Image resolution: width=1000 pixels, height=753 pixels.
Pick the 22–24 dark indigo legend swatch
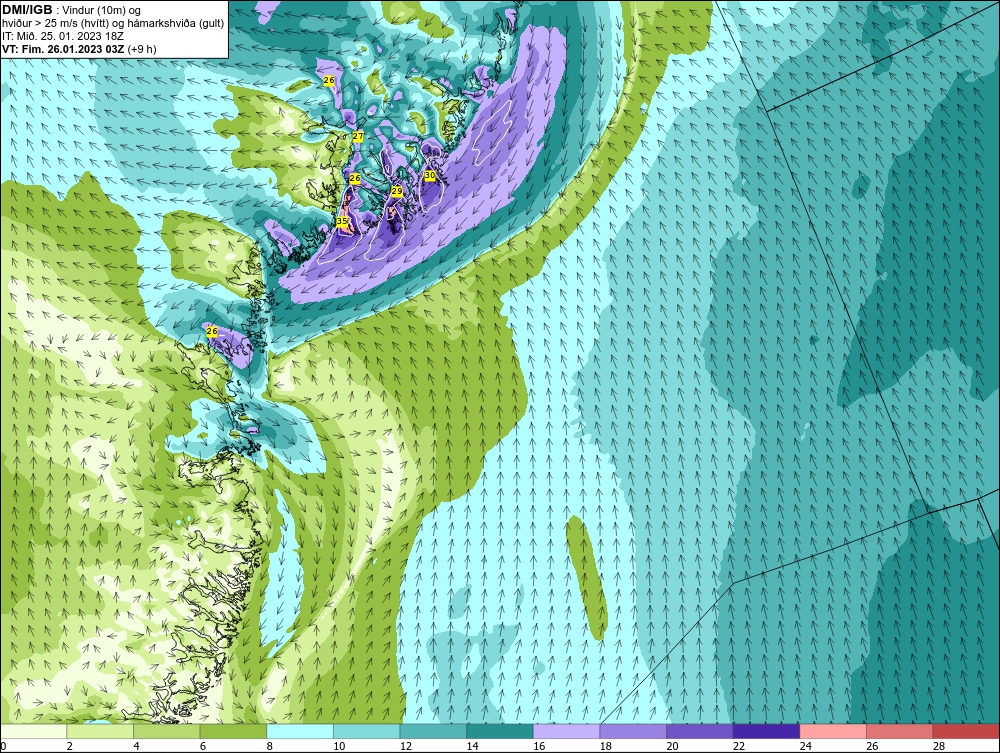pyautogui.click(x=766, y=731)
